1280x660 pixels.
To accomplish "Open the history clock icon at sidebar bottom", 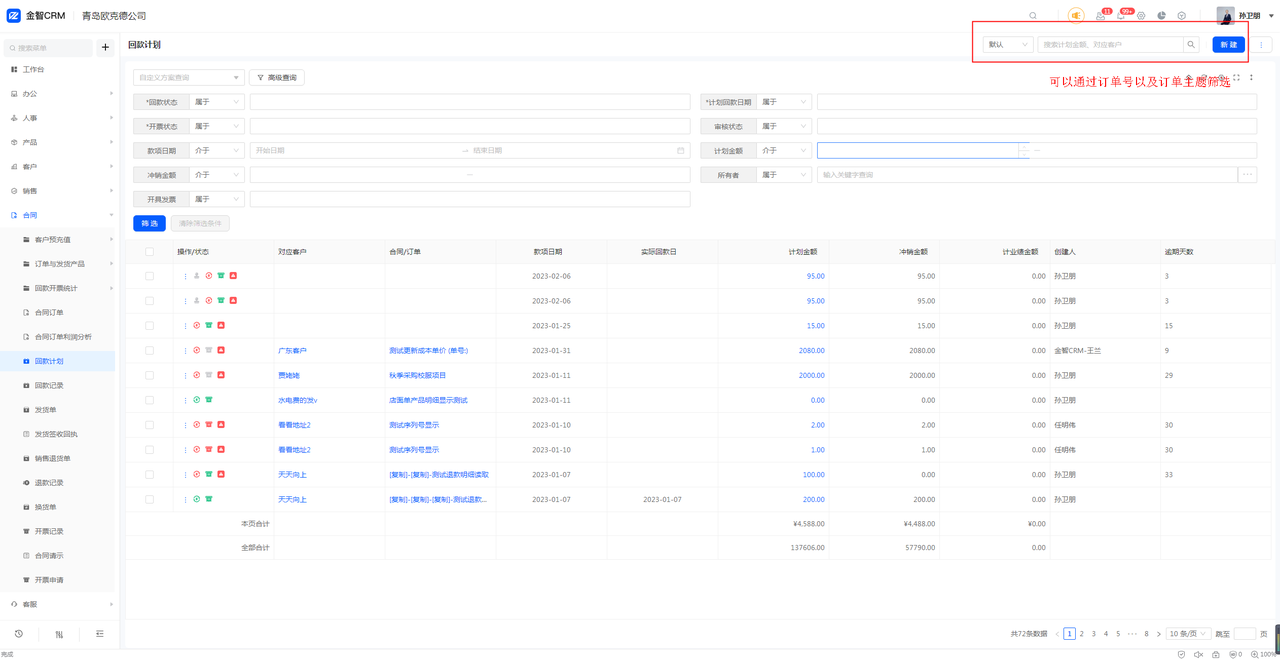I will point(19,634).
